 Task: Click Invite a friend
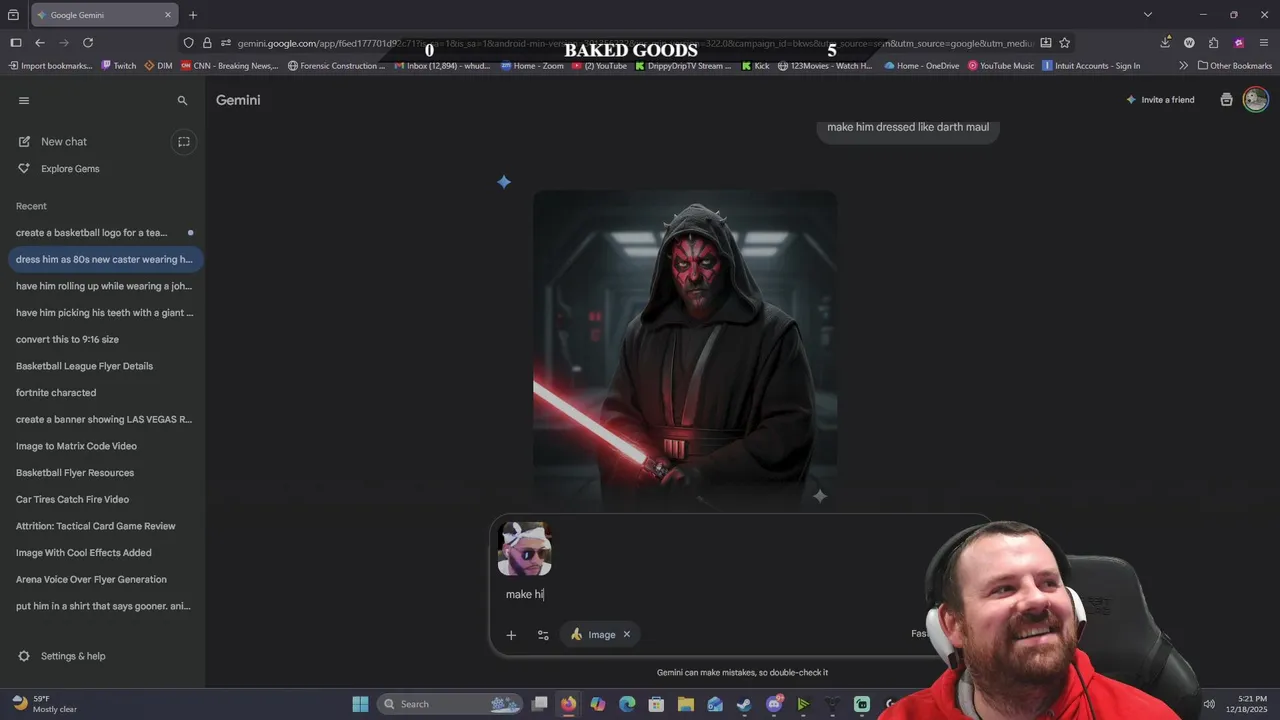1160,100
